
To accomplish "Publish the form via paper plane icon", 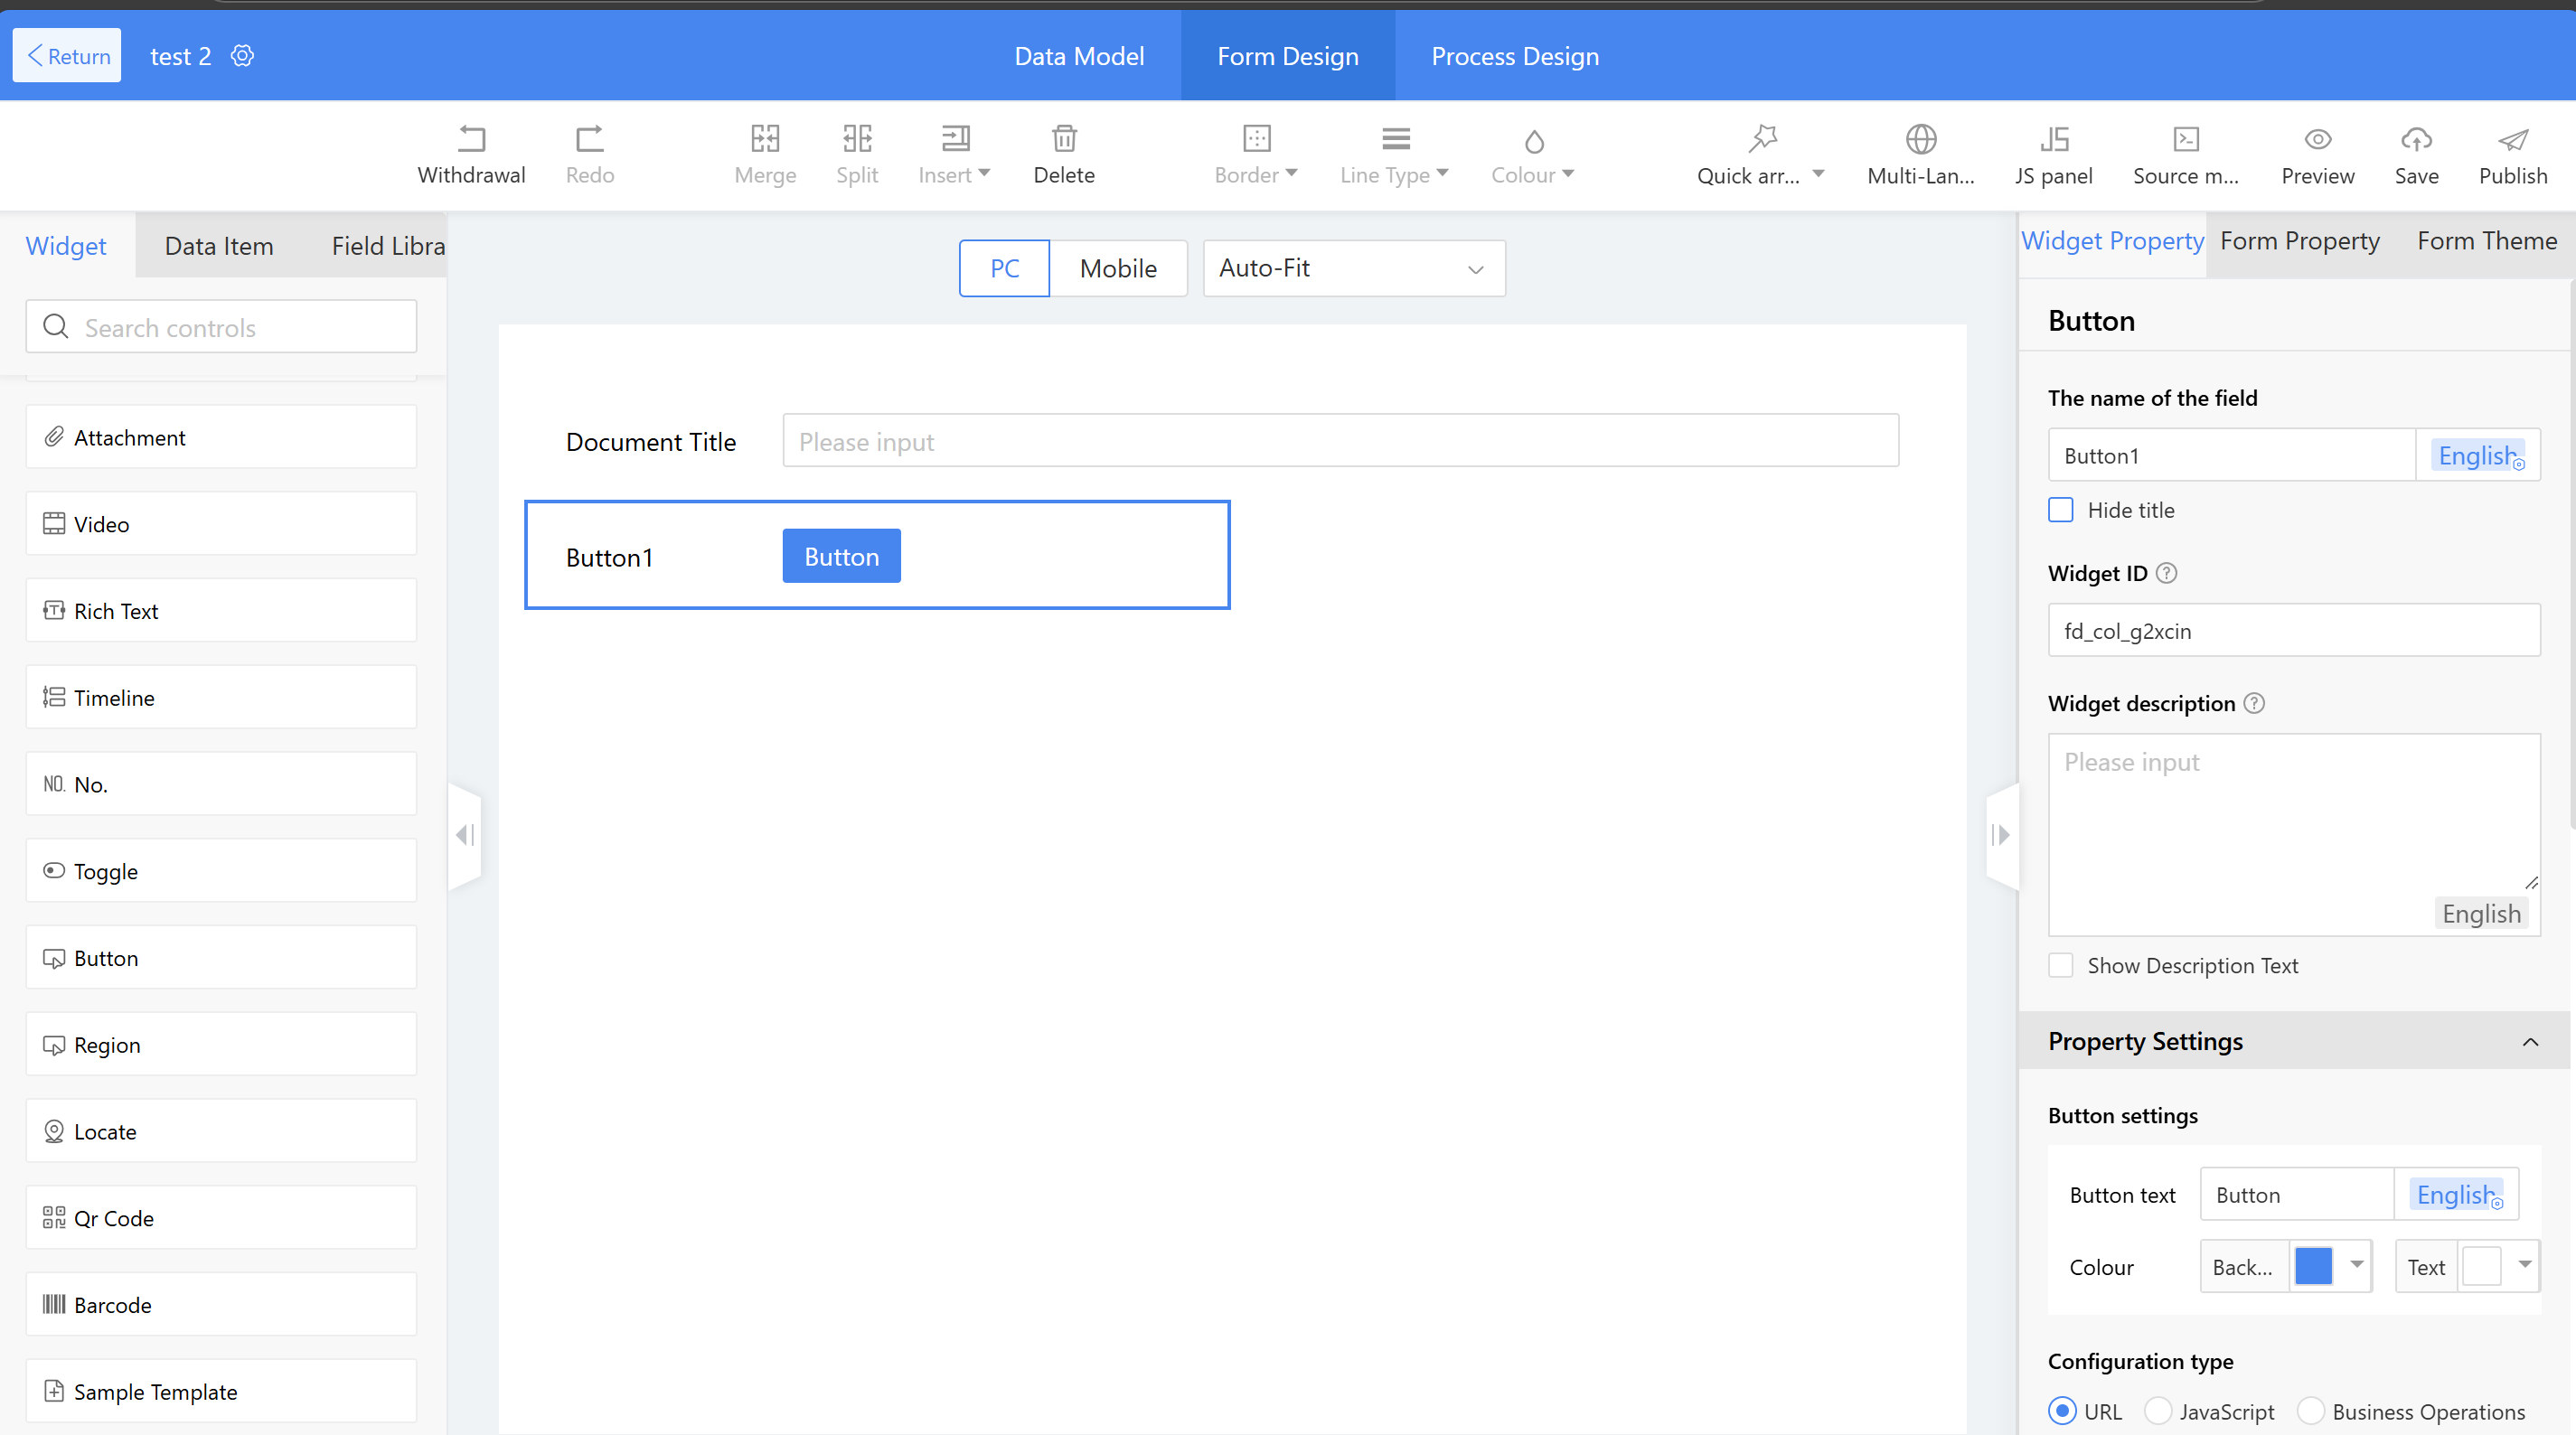I will (x=2512, y=139).
